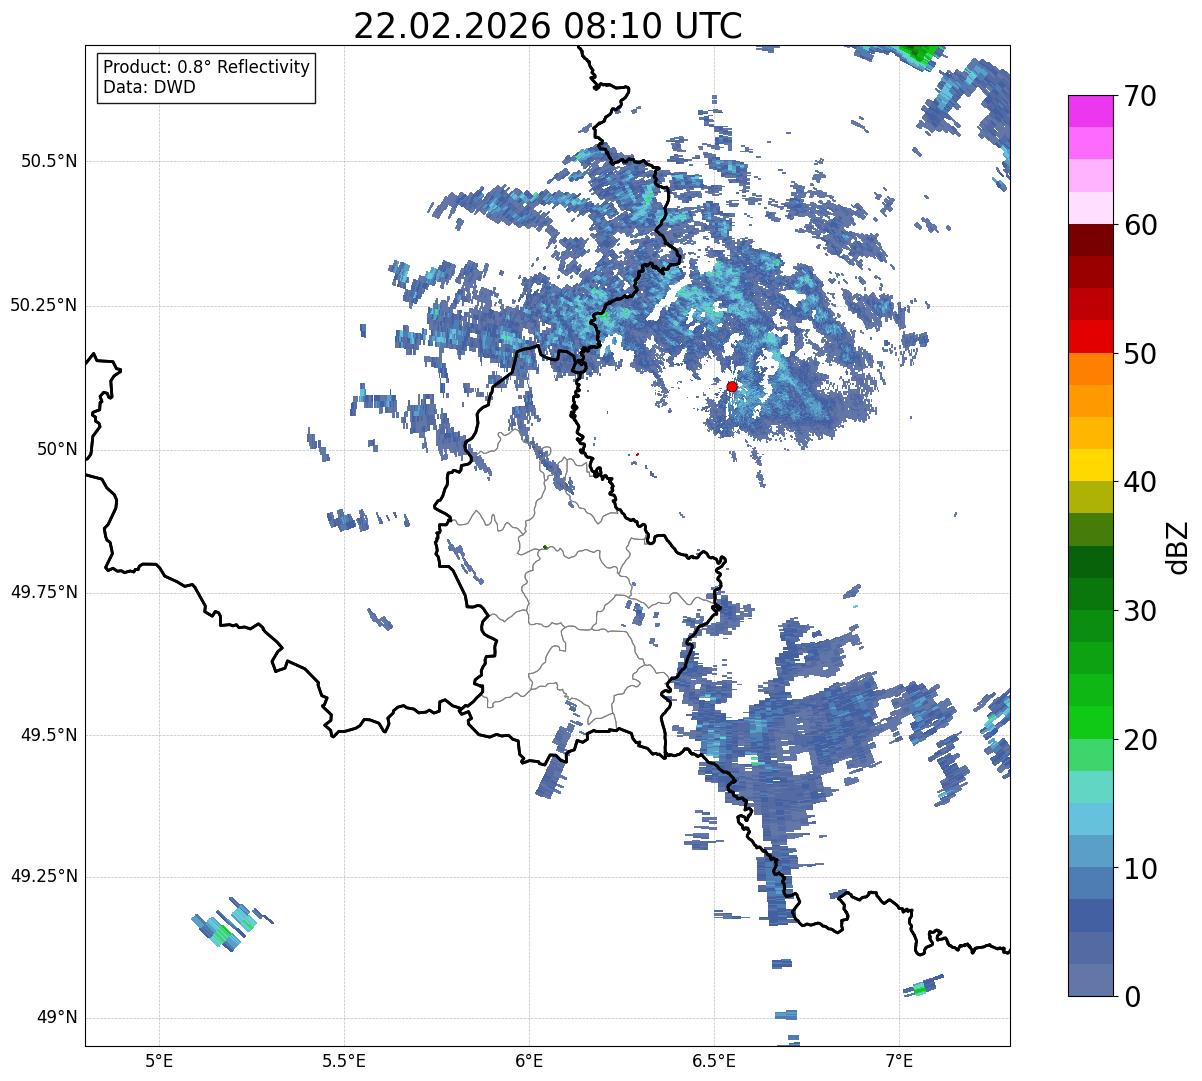Click the plot title 22.02.2026 08:10 UTC

548,26
